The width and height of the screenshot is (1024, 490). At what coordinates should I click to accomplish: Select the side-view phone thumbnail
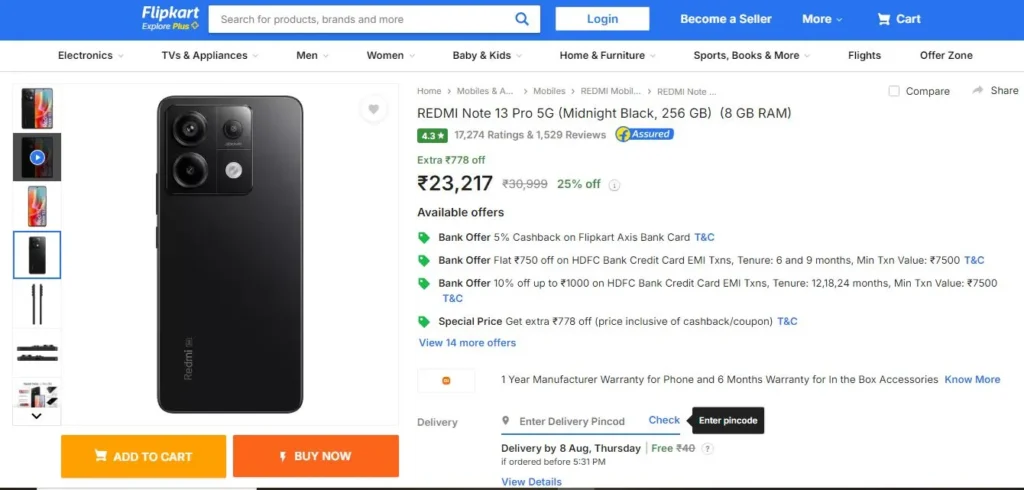coord(37,304)
